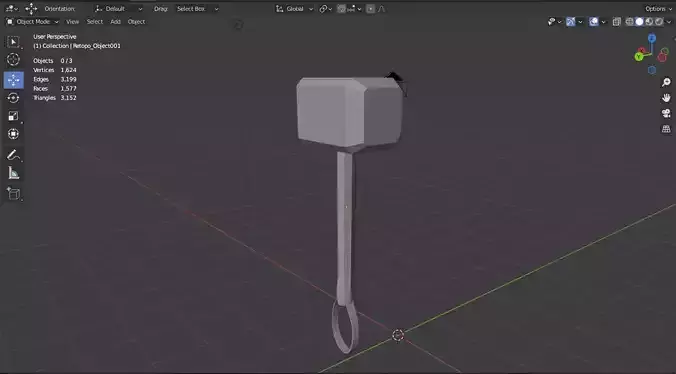Activate the Rotate tool
The height and width of the screenshot is (374, 676).
(x=13, y=98)
